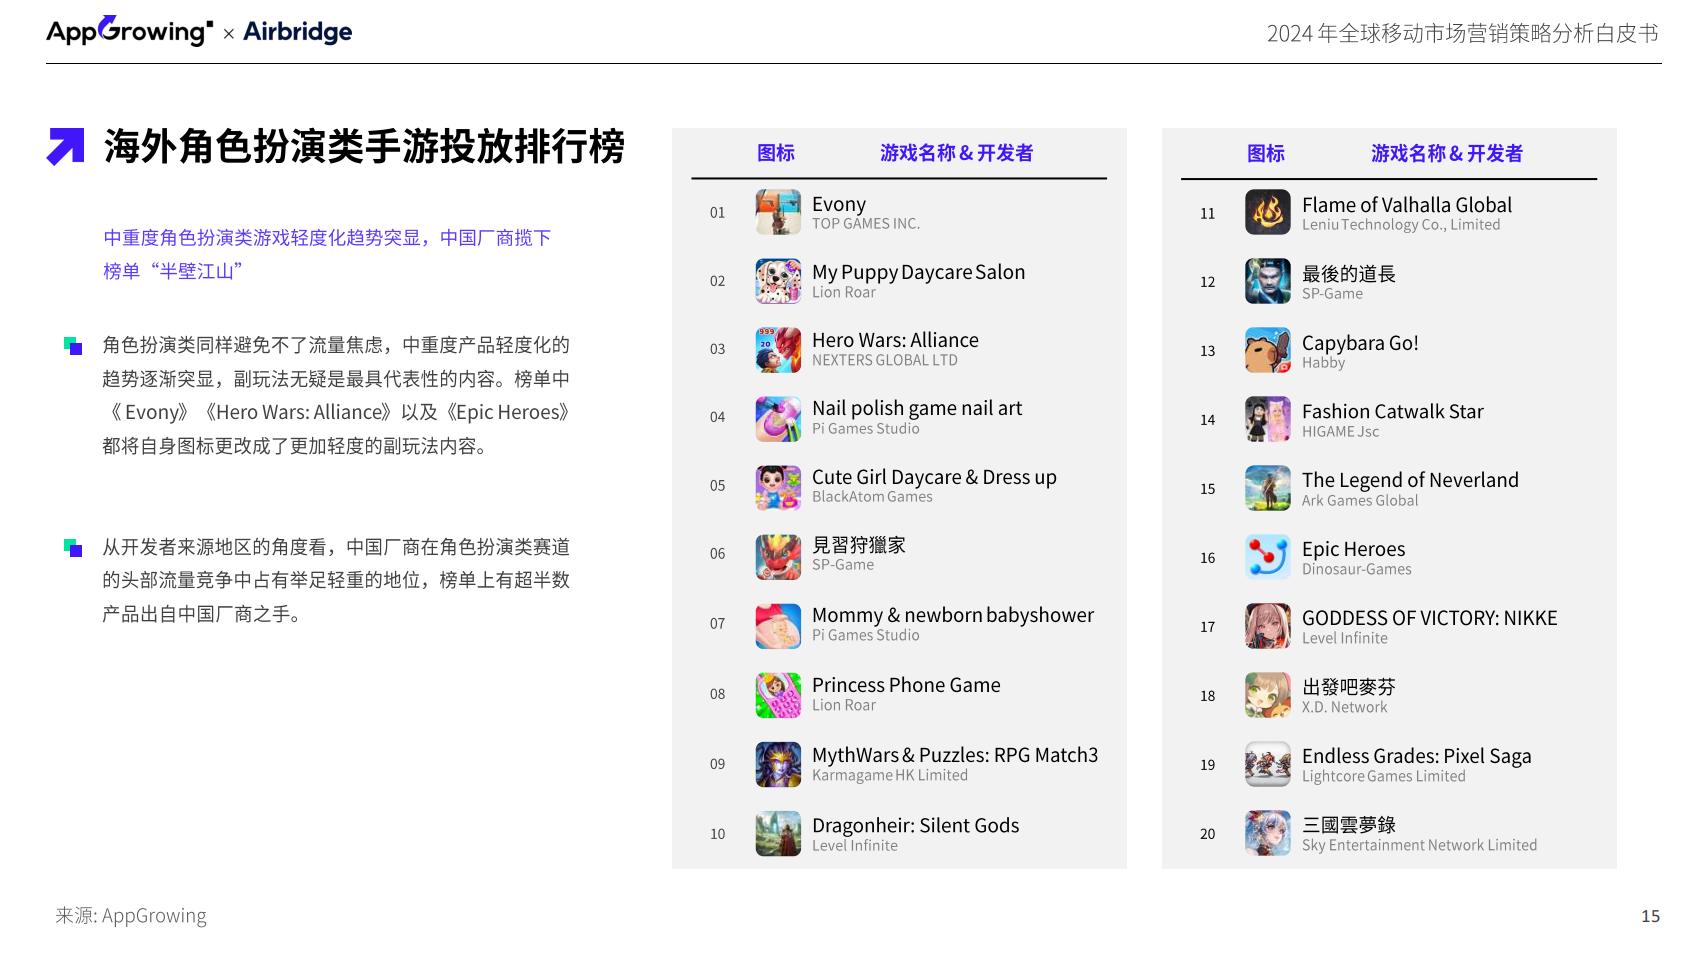Click the Princess Phone Game icon
This screenshot has width=1708, height=960.
(778, 695)
